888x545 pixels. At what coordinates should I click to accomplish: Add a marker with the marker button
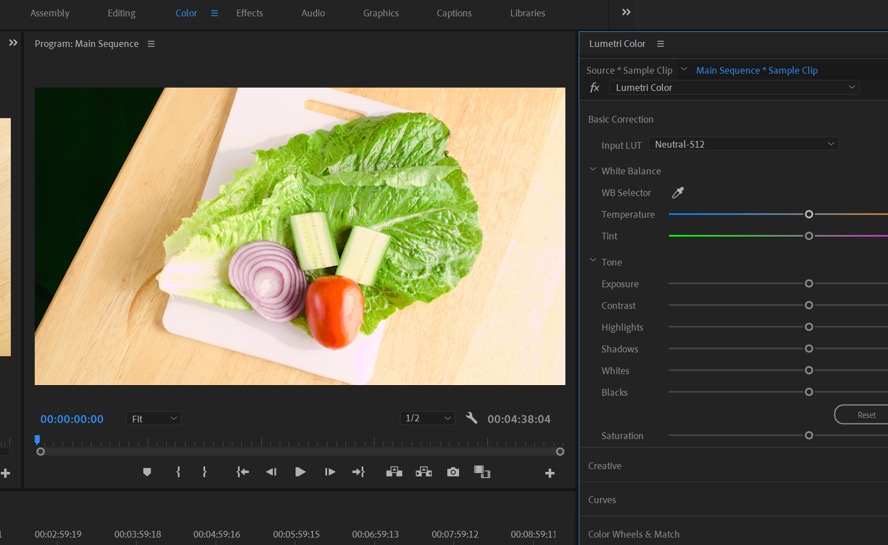point(147,472)
